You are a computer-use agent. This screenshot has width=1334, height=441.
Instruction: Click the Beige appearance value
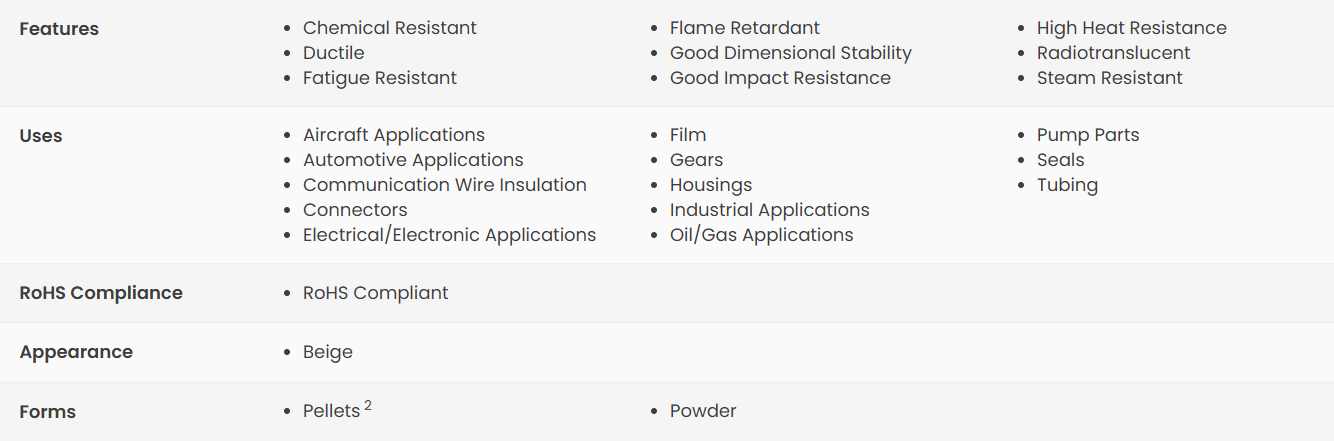click(x=328, y=352)
